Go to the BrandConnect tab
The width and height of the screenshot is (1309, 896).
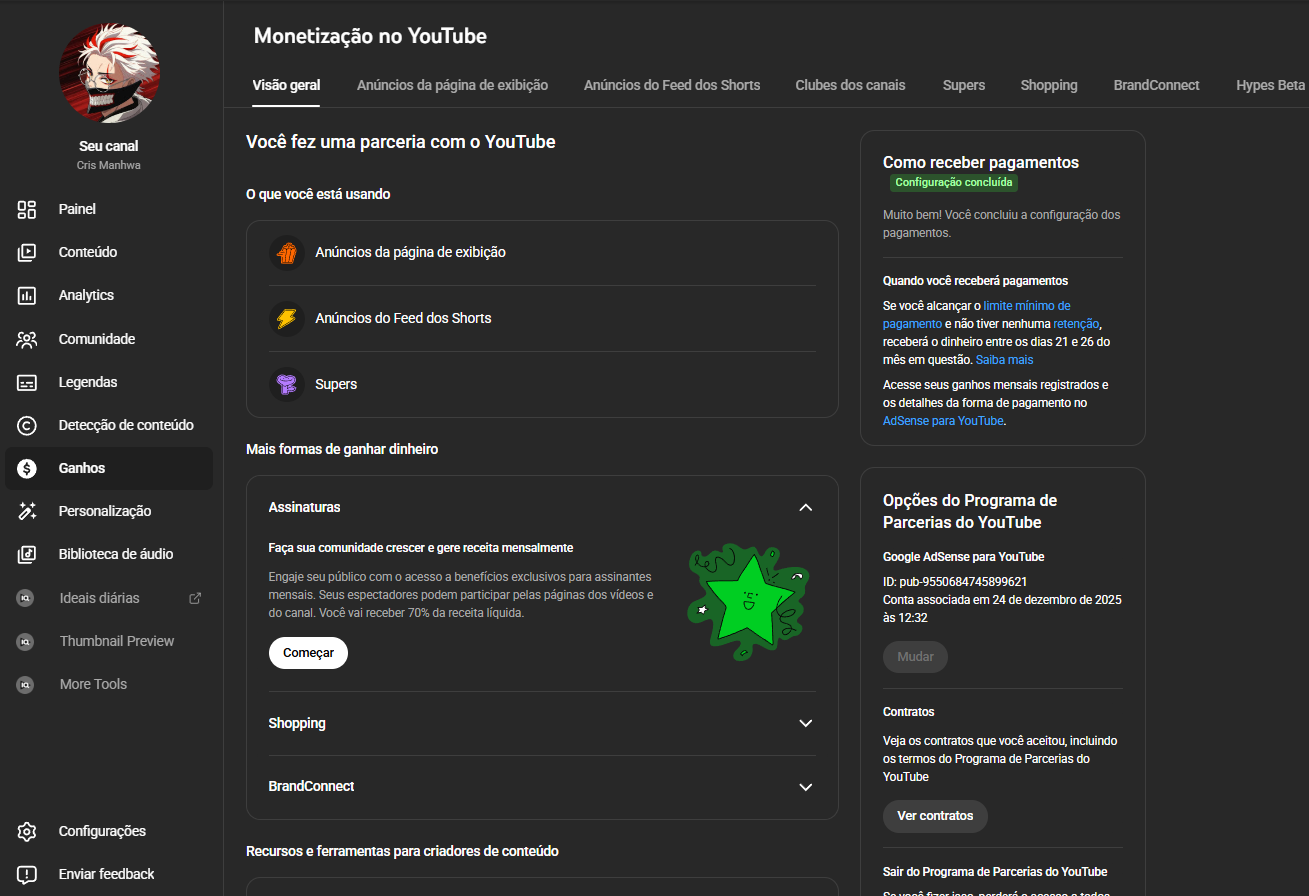pyautogui.click(x=1157, y=85)
